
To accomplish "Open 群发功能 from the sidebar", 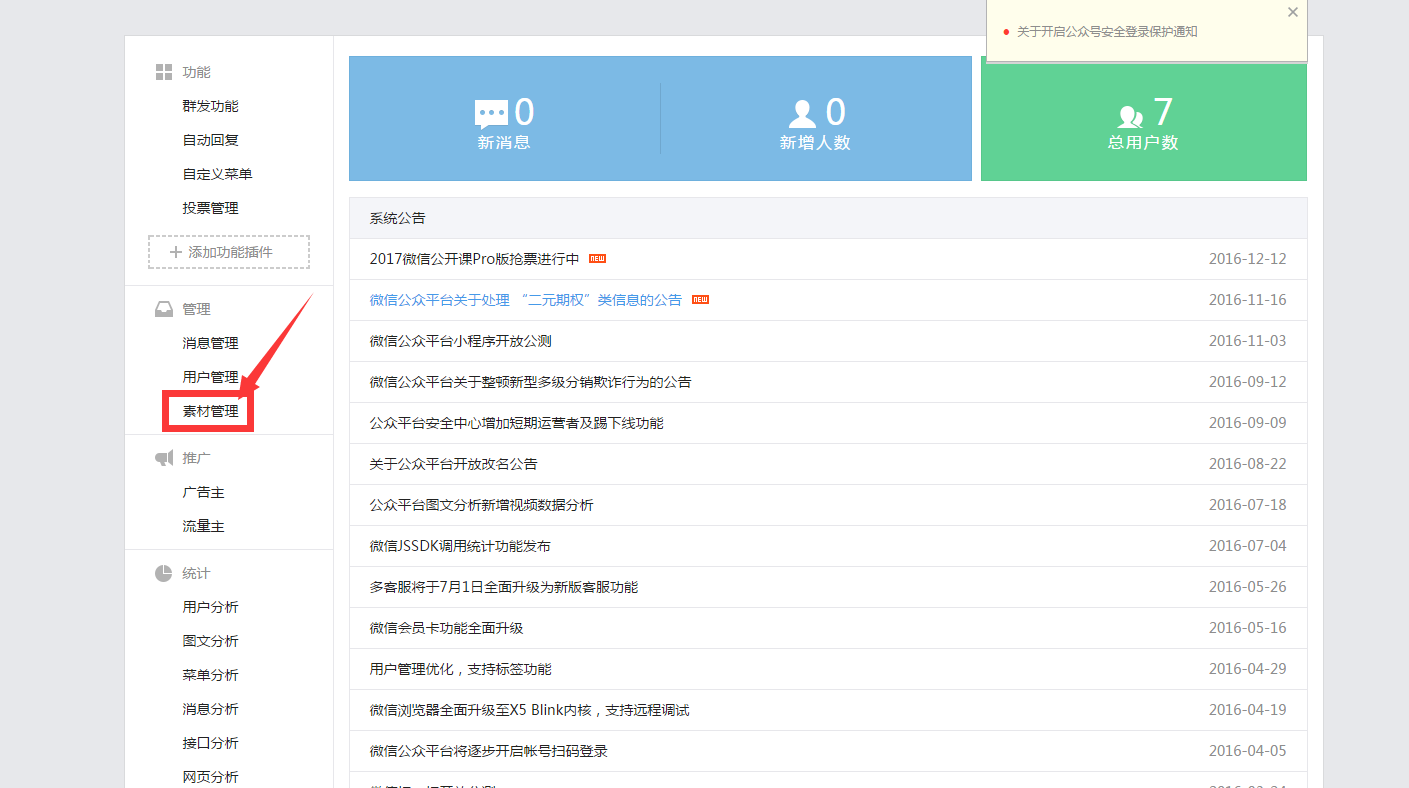I will (210, 106).
